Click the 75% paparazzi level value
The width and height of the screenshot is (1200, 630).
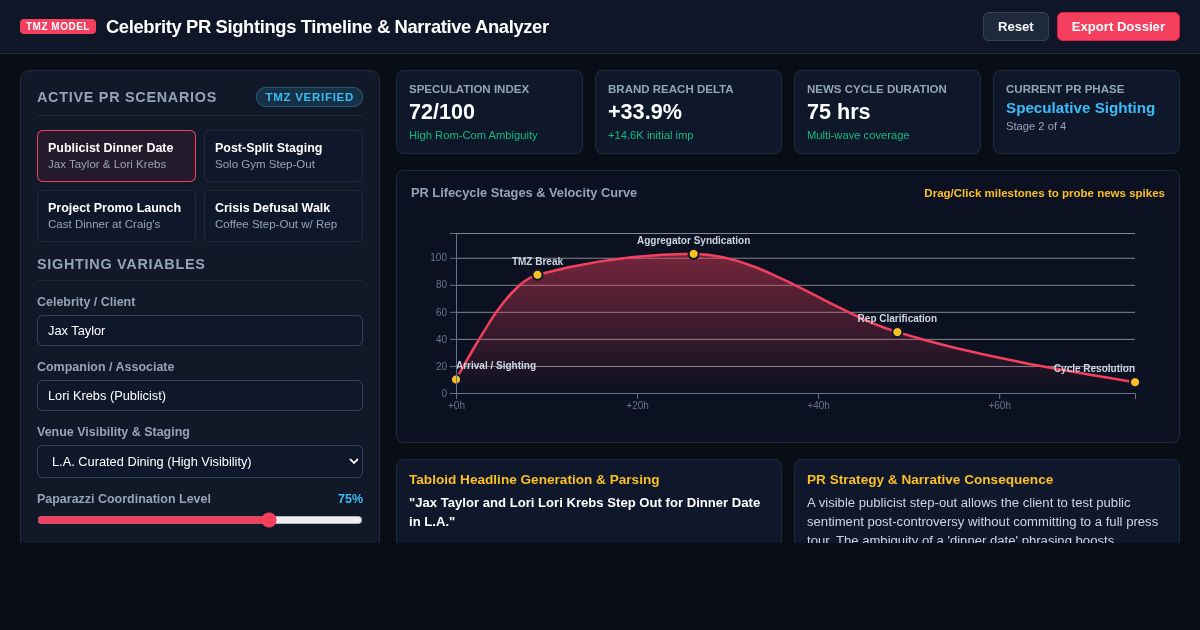(x=350, y=498)
